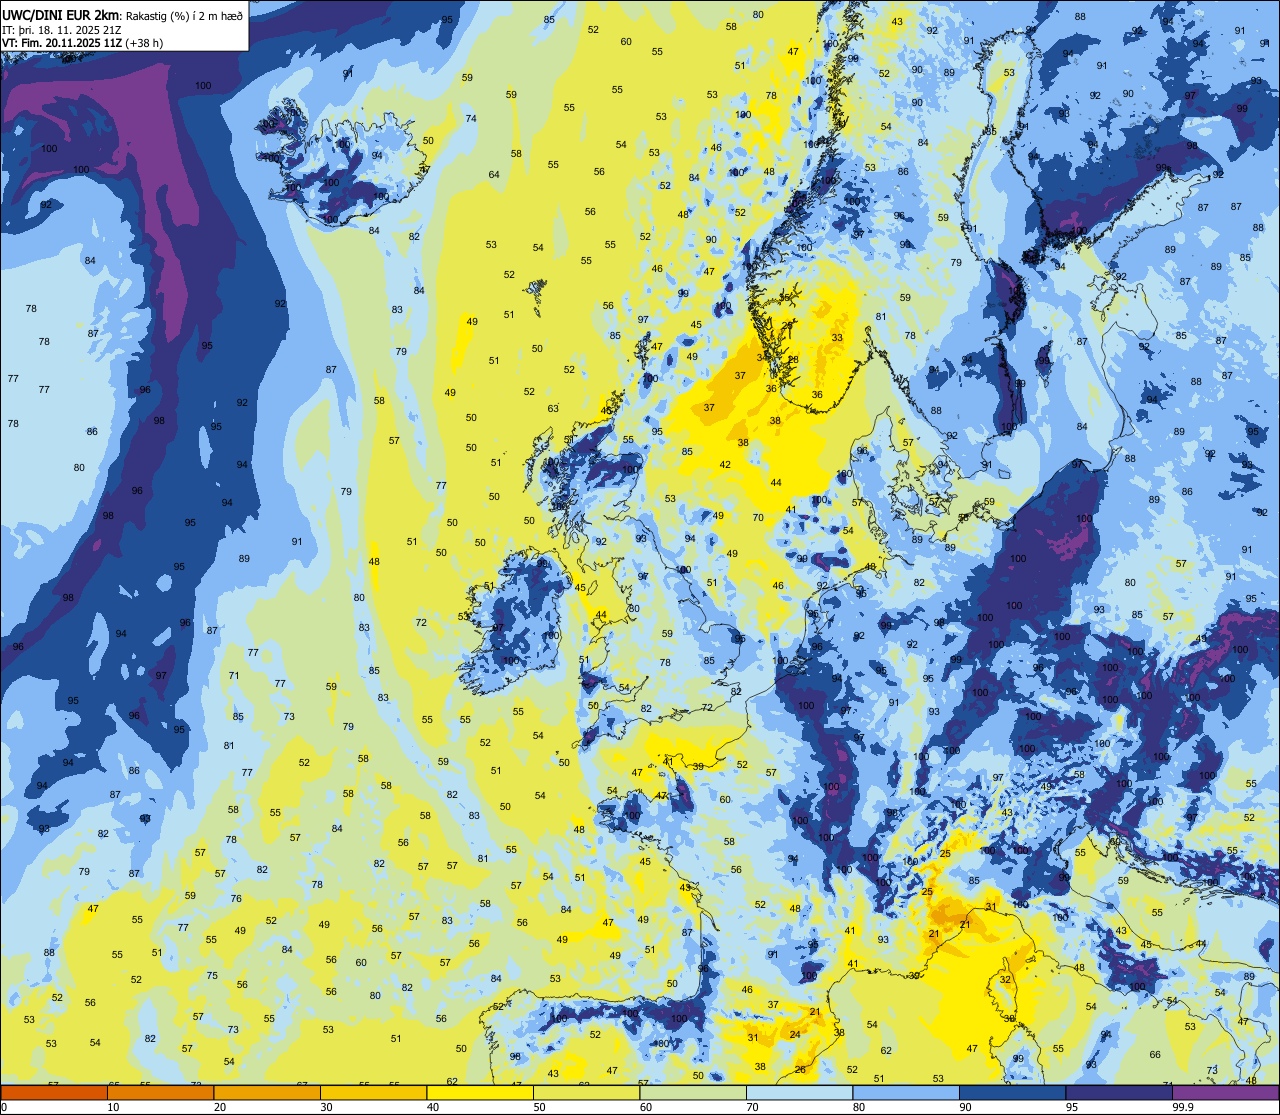Click the purple legend swatch above 99.9
This screenshot has height=1115, width=1280.
point(1225,1093)
